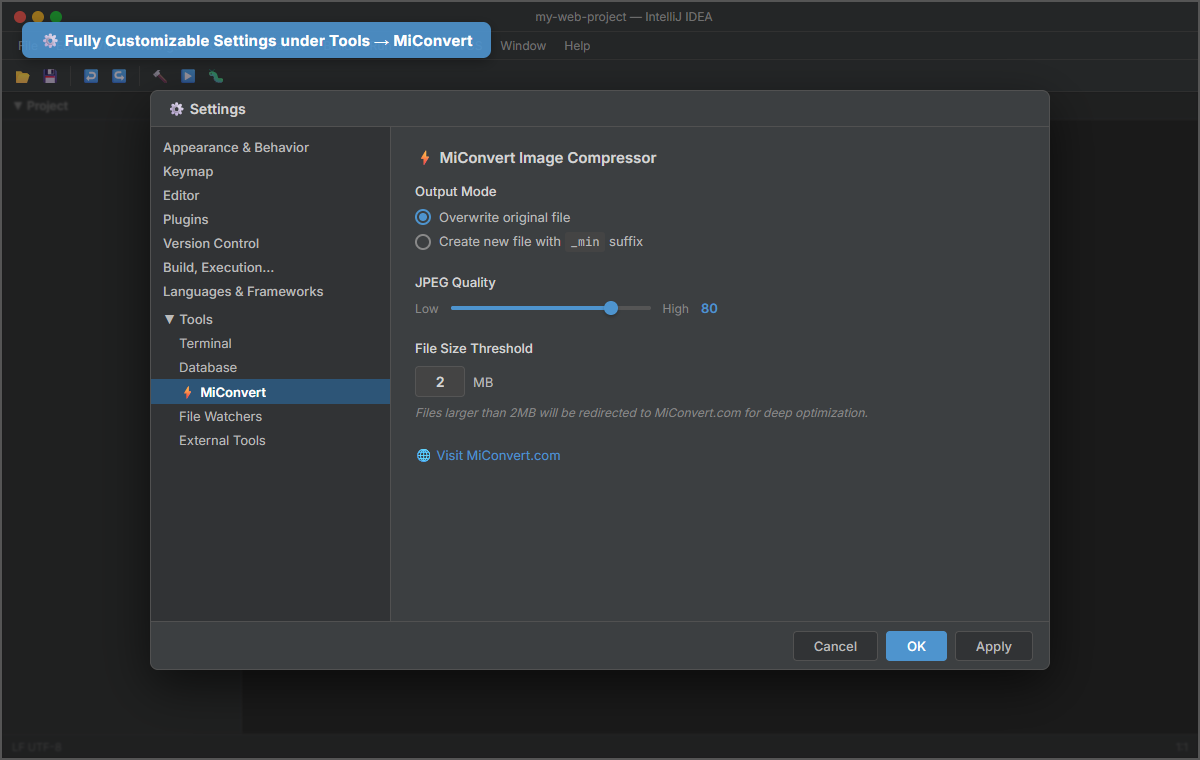Click the Build hammer toolbar icon
Screen dimensions: 1200x760
(158, 76)
